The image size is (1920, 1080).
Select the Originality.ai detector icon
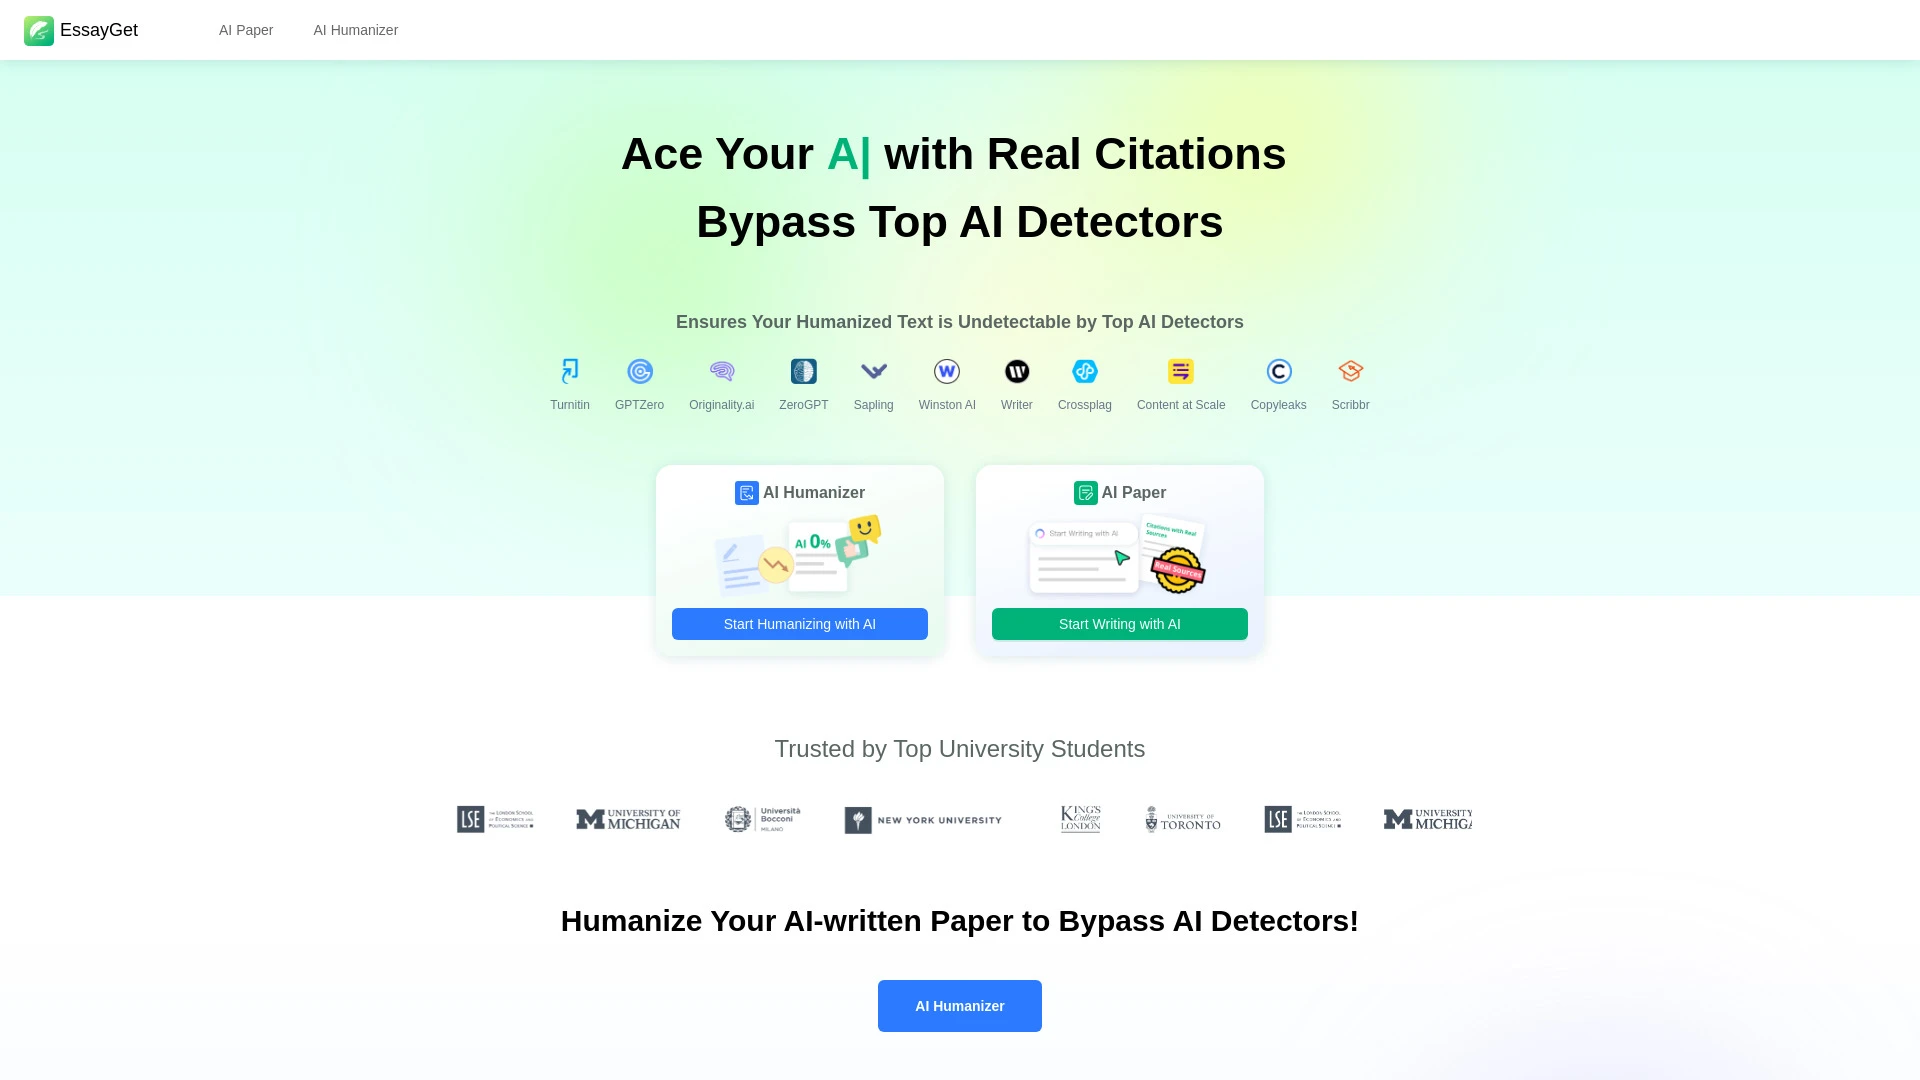click(721, 371)
